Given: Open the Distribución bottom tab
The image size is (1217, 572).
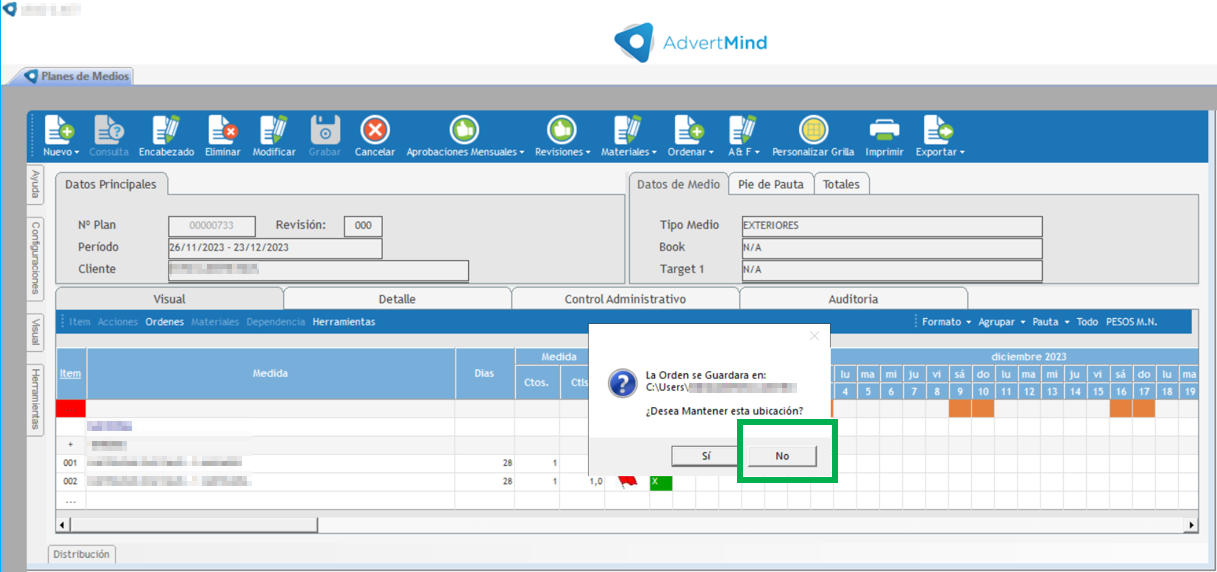Looking at the screenshot, I should 82,554.
